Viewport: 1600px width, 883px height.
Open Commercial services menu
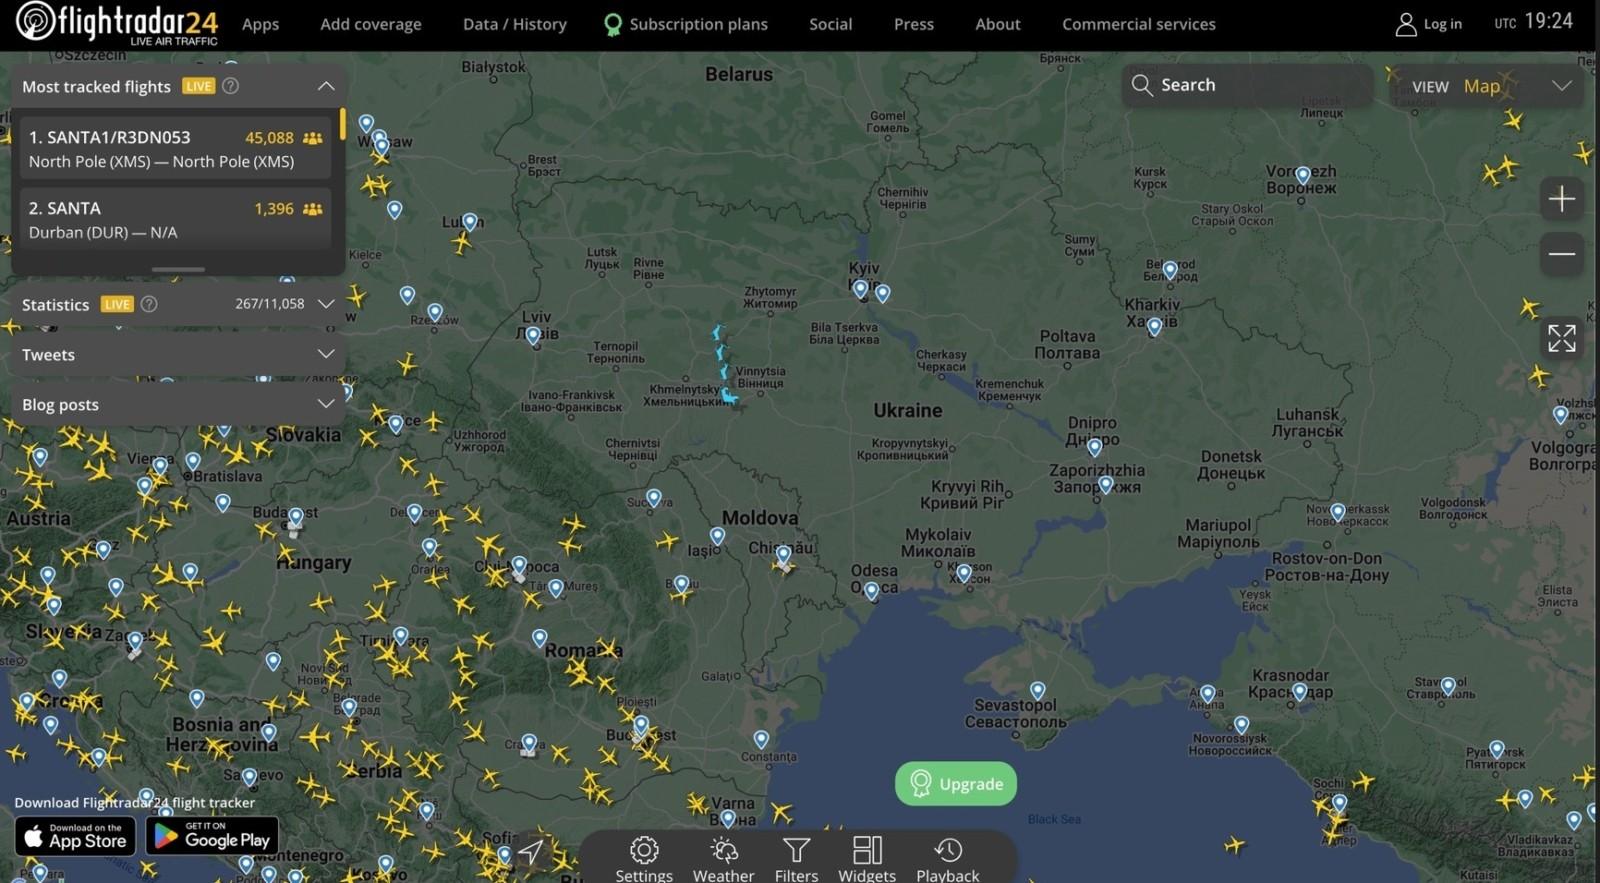coord(1138,24)
